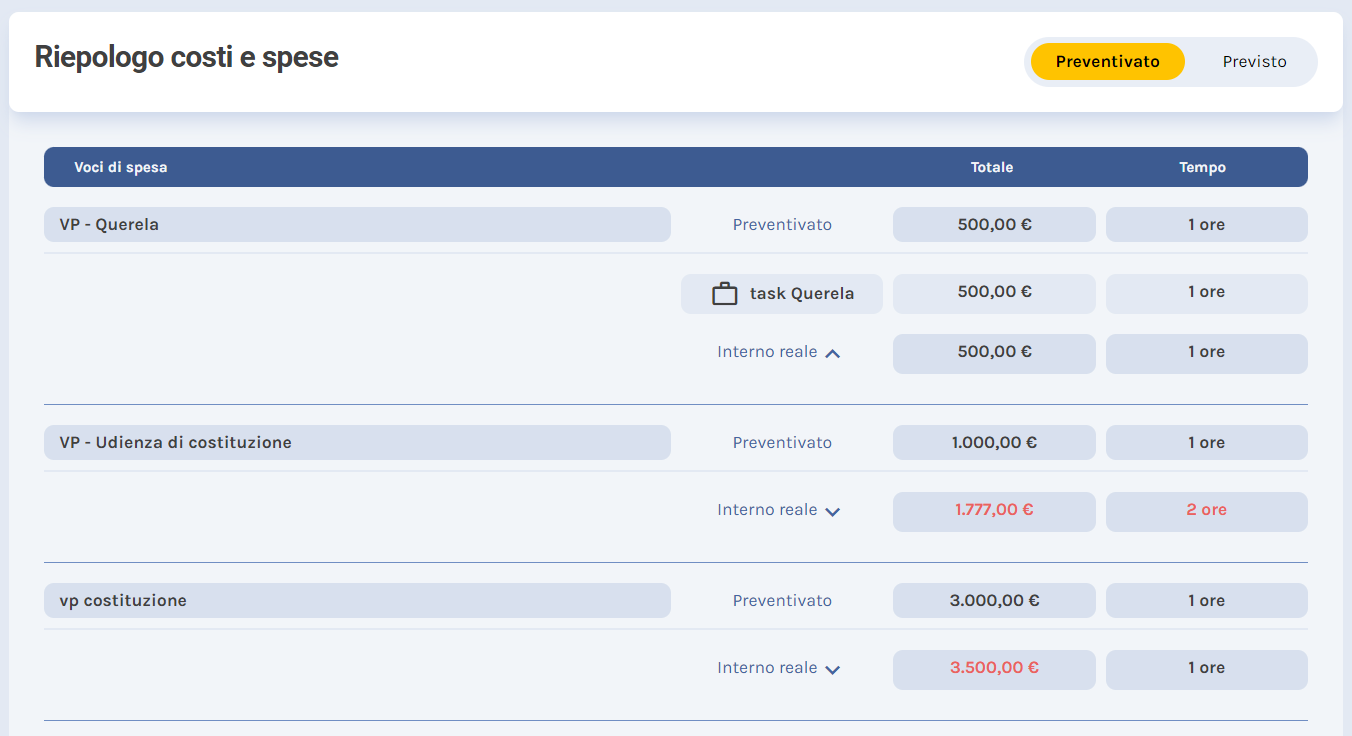Select the VP - Querela expense item

tap(357, 225)
